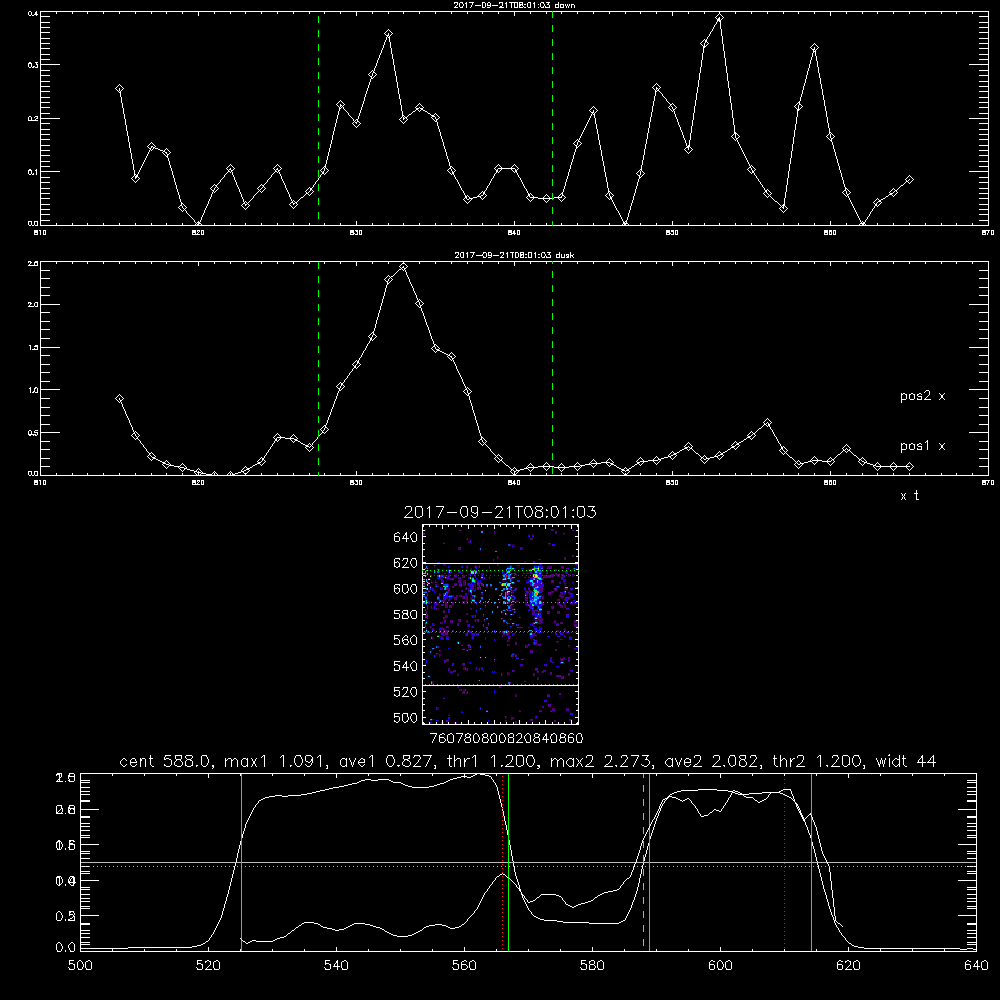Click the 'pos2 x' label
The image size is (1000, 1000).
tap(922, 396)
